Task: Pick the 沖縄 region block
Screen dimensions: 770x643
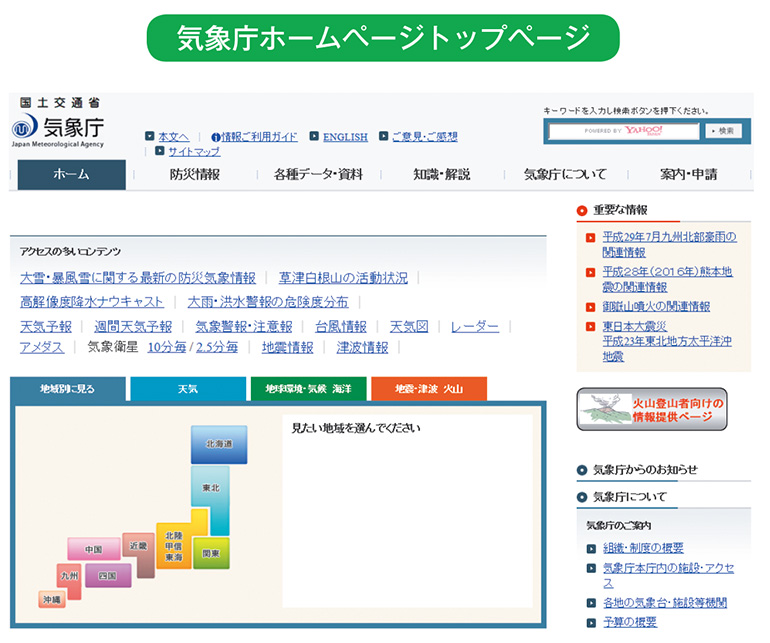Action: 51,599
